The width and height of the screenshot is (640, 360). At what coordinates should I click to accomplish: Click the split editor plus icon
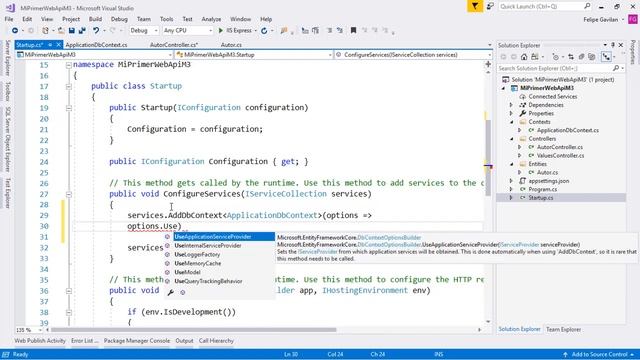click(x=488, y=64)
